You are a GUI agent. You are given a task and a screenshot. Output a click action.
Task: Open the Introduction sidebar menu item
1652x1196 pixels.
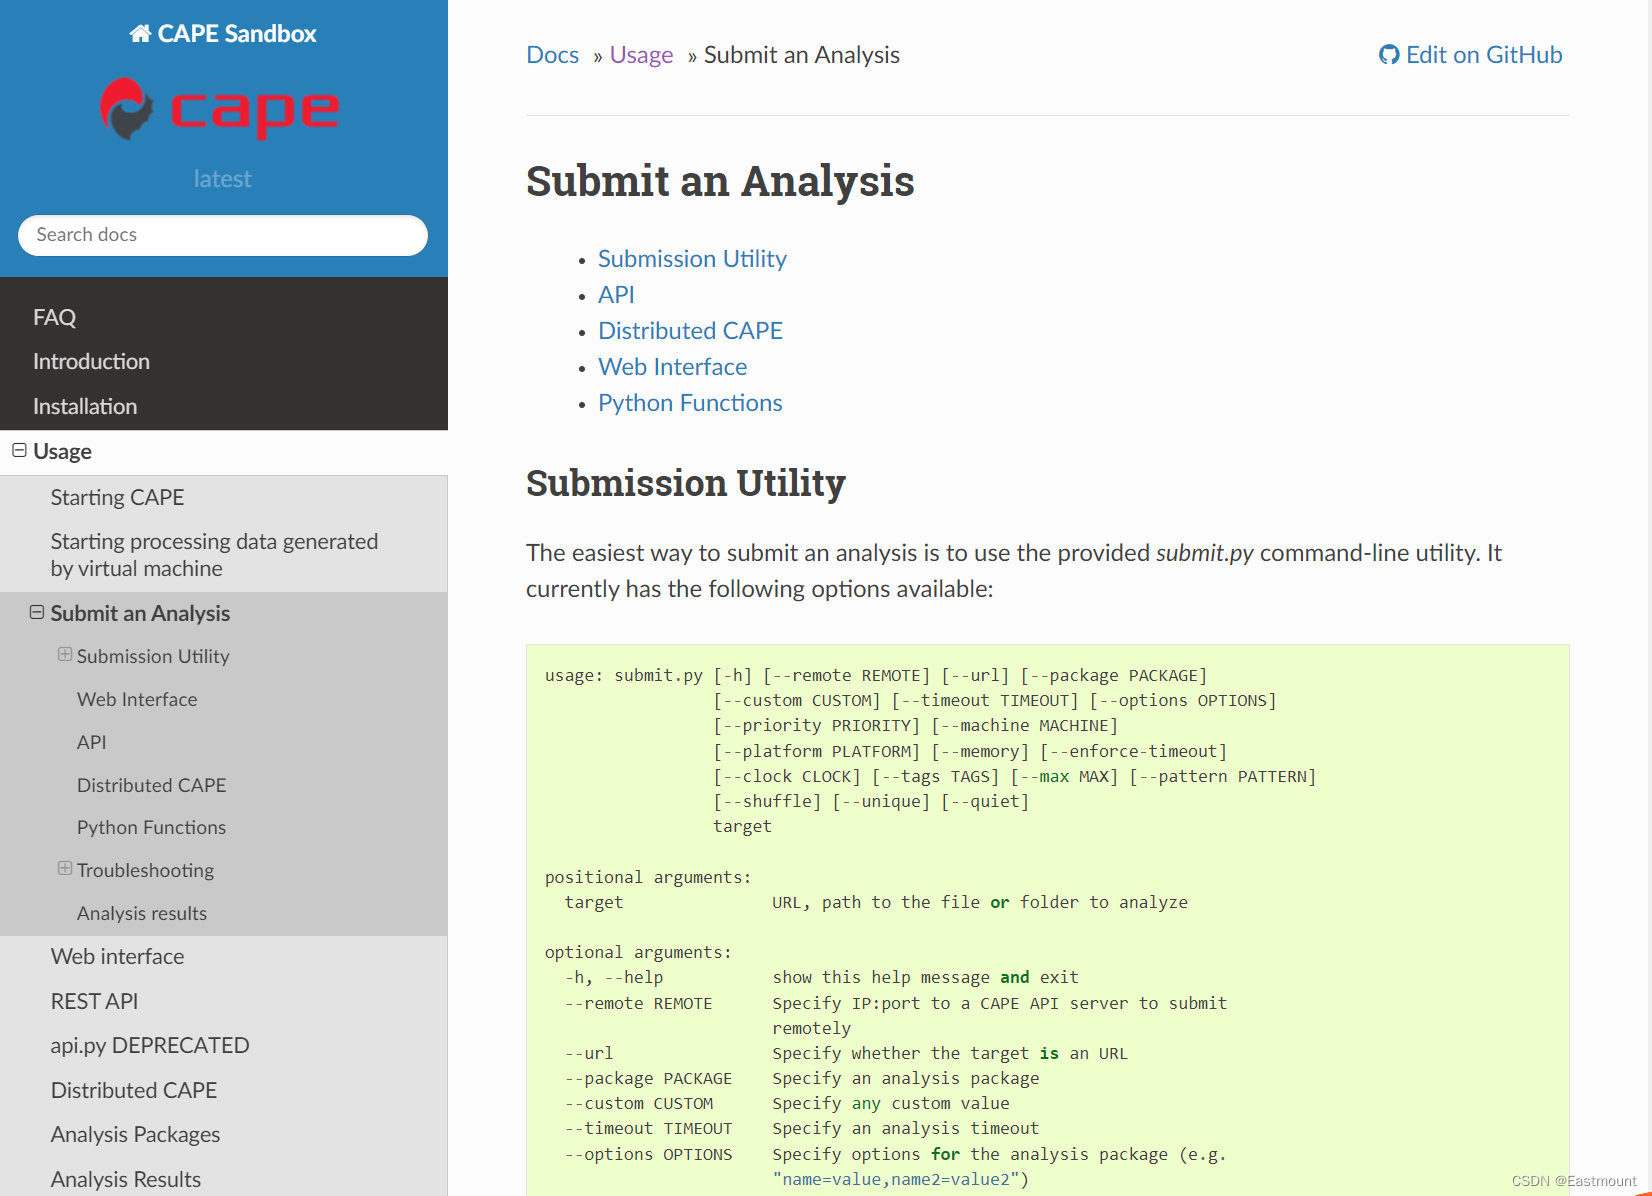pyautogui.click(x=91, y=361)
